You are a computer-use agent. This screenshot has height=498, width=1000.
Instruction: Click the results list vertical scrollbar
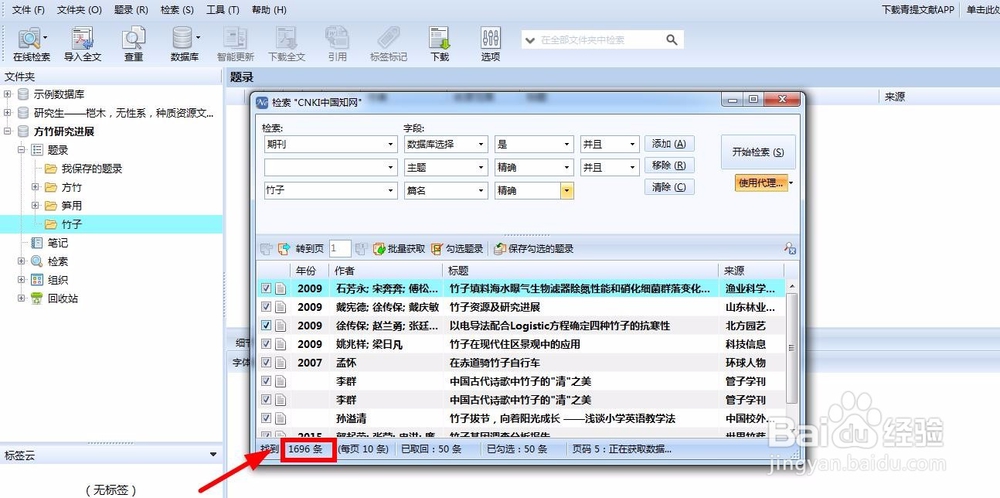tap(791, 348)
